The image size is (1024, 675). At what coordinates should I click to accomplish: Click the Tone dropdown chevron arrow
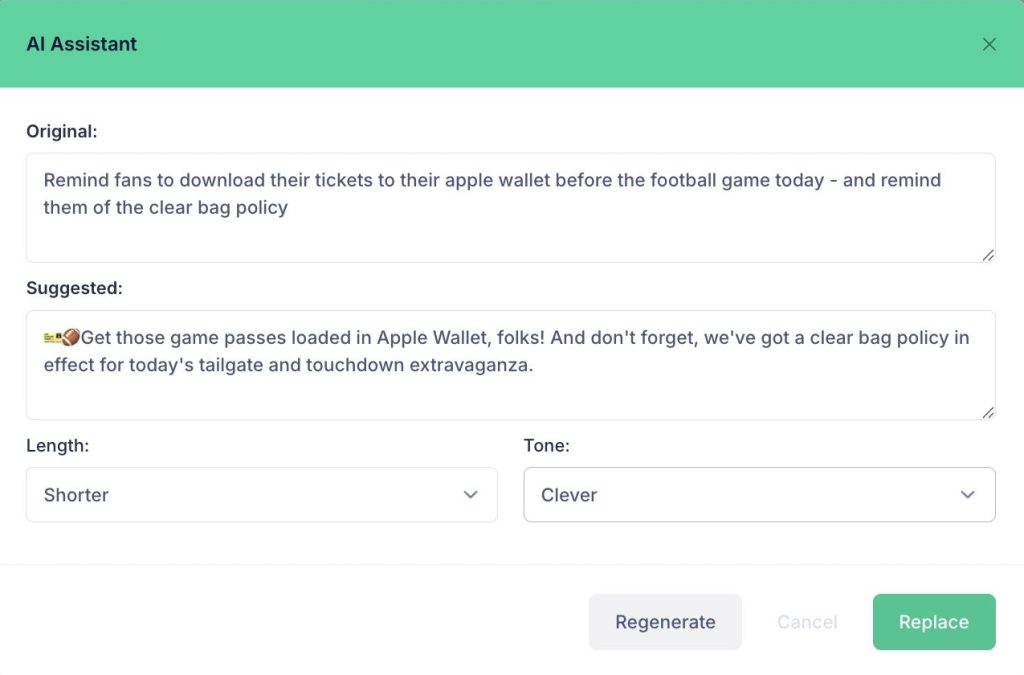pos(967,495)
